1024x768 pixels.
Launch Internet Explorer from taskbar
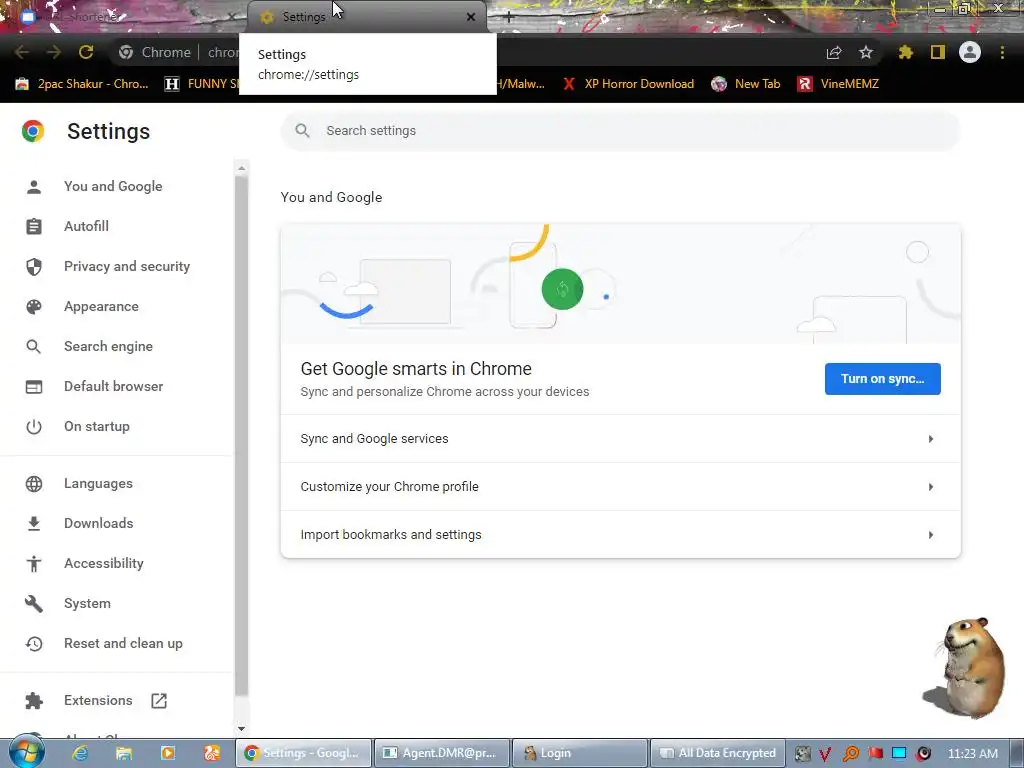[x=80, y=753]
